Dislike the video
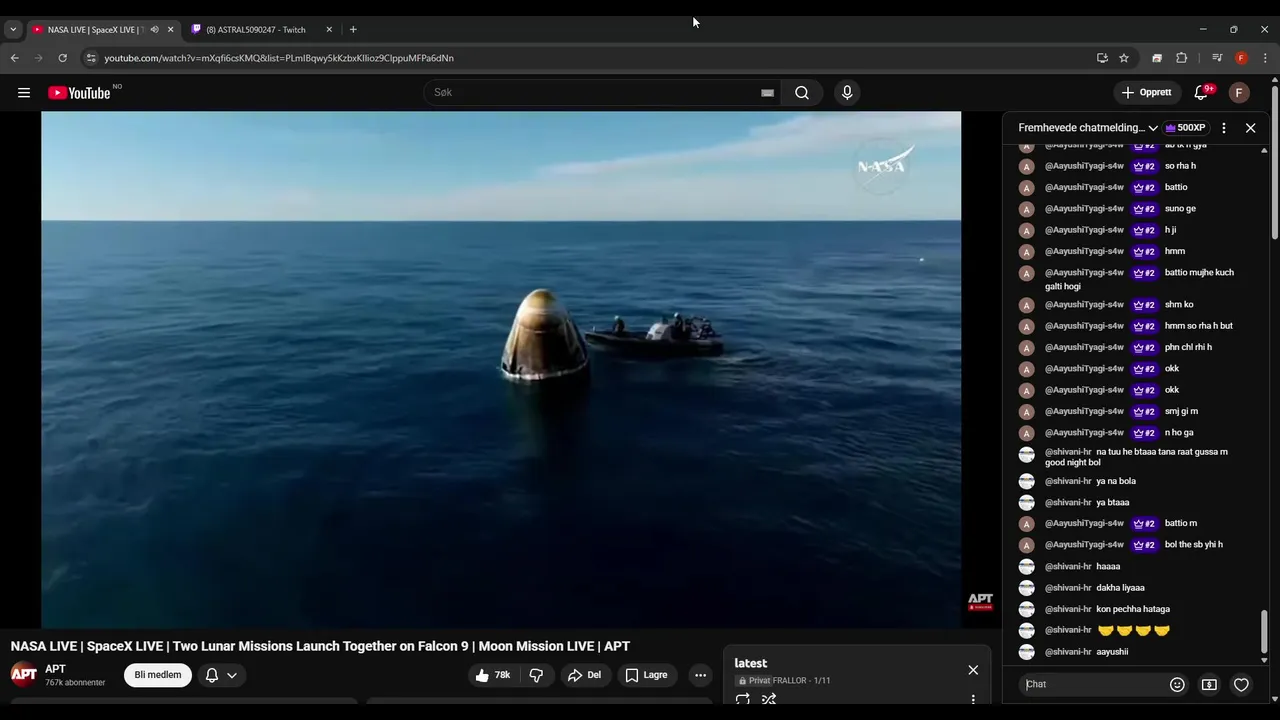 tap(536, 675)
